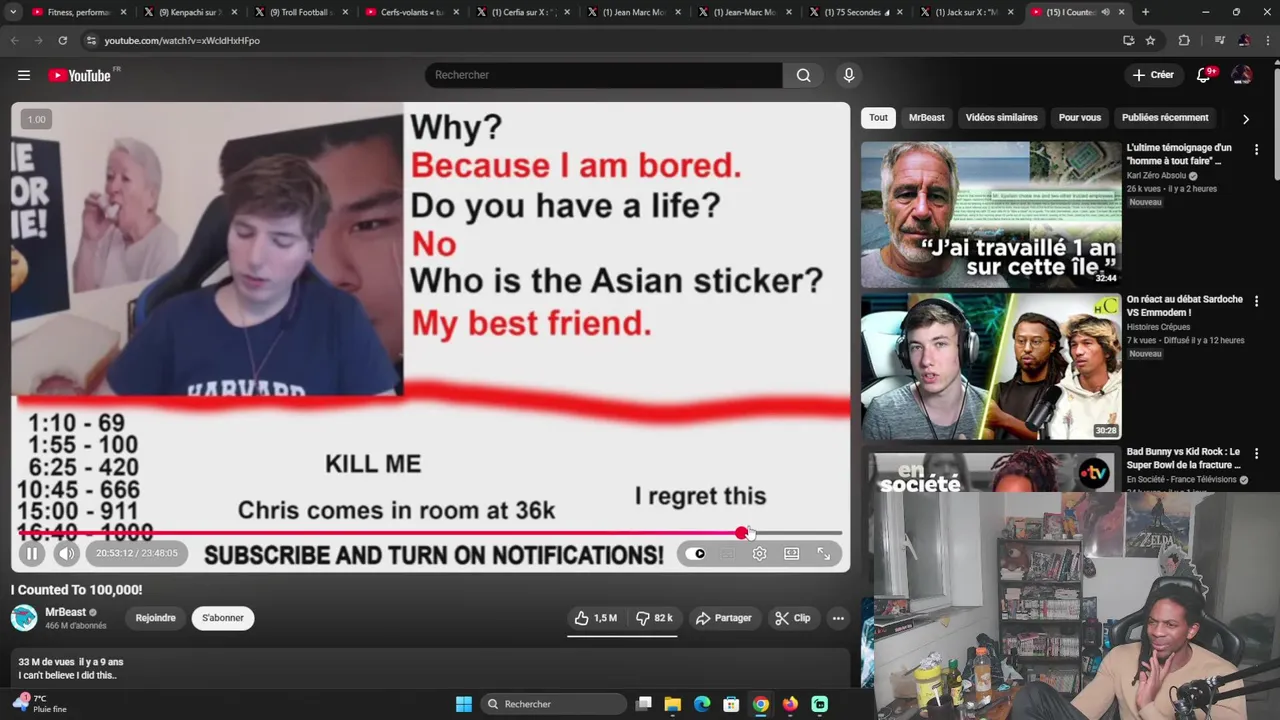Share the video with Partager

(x=724, y=618)
